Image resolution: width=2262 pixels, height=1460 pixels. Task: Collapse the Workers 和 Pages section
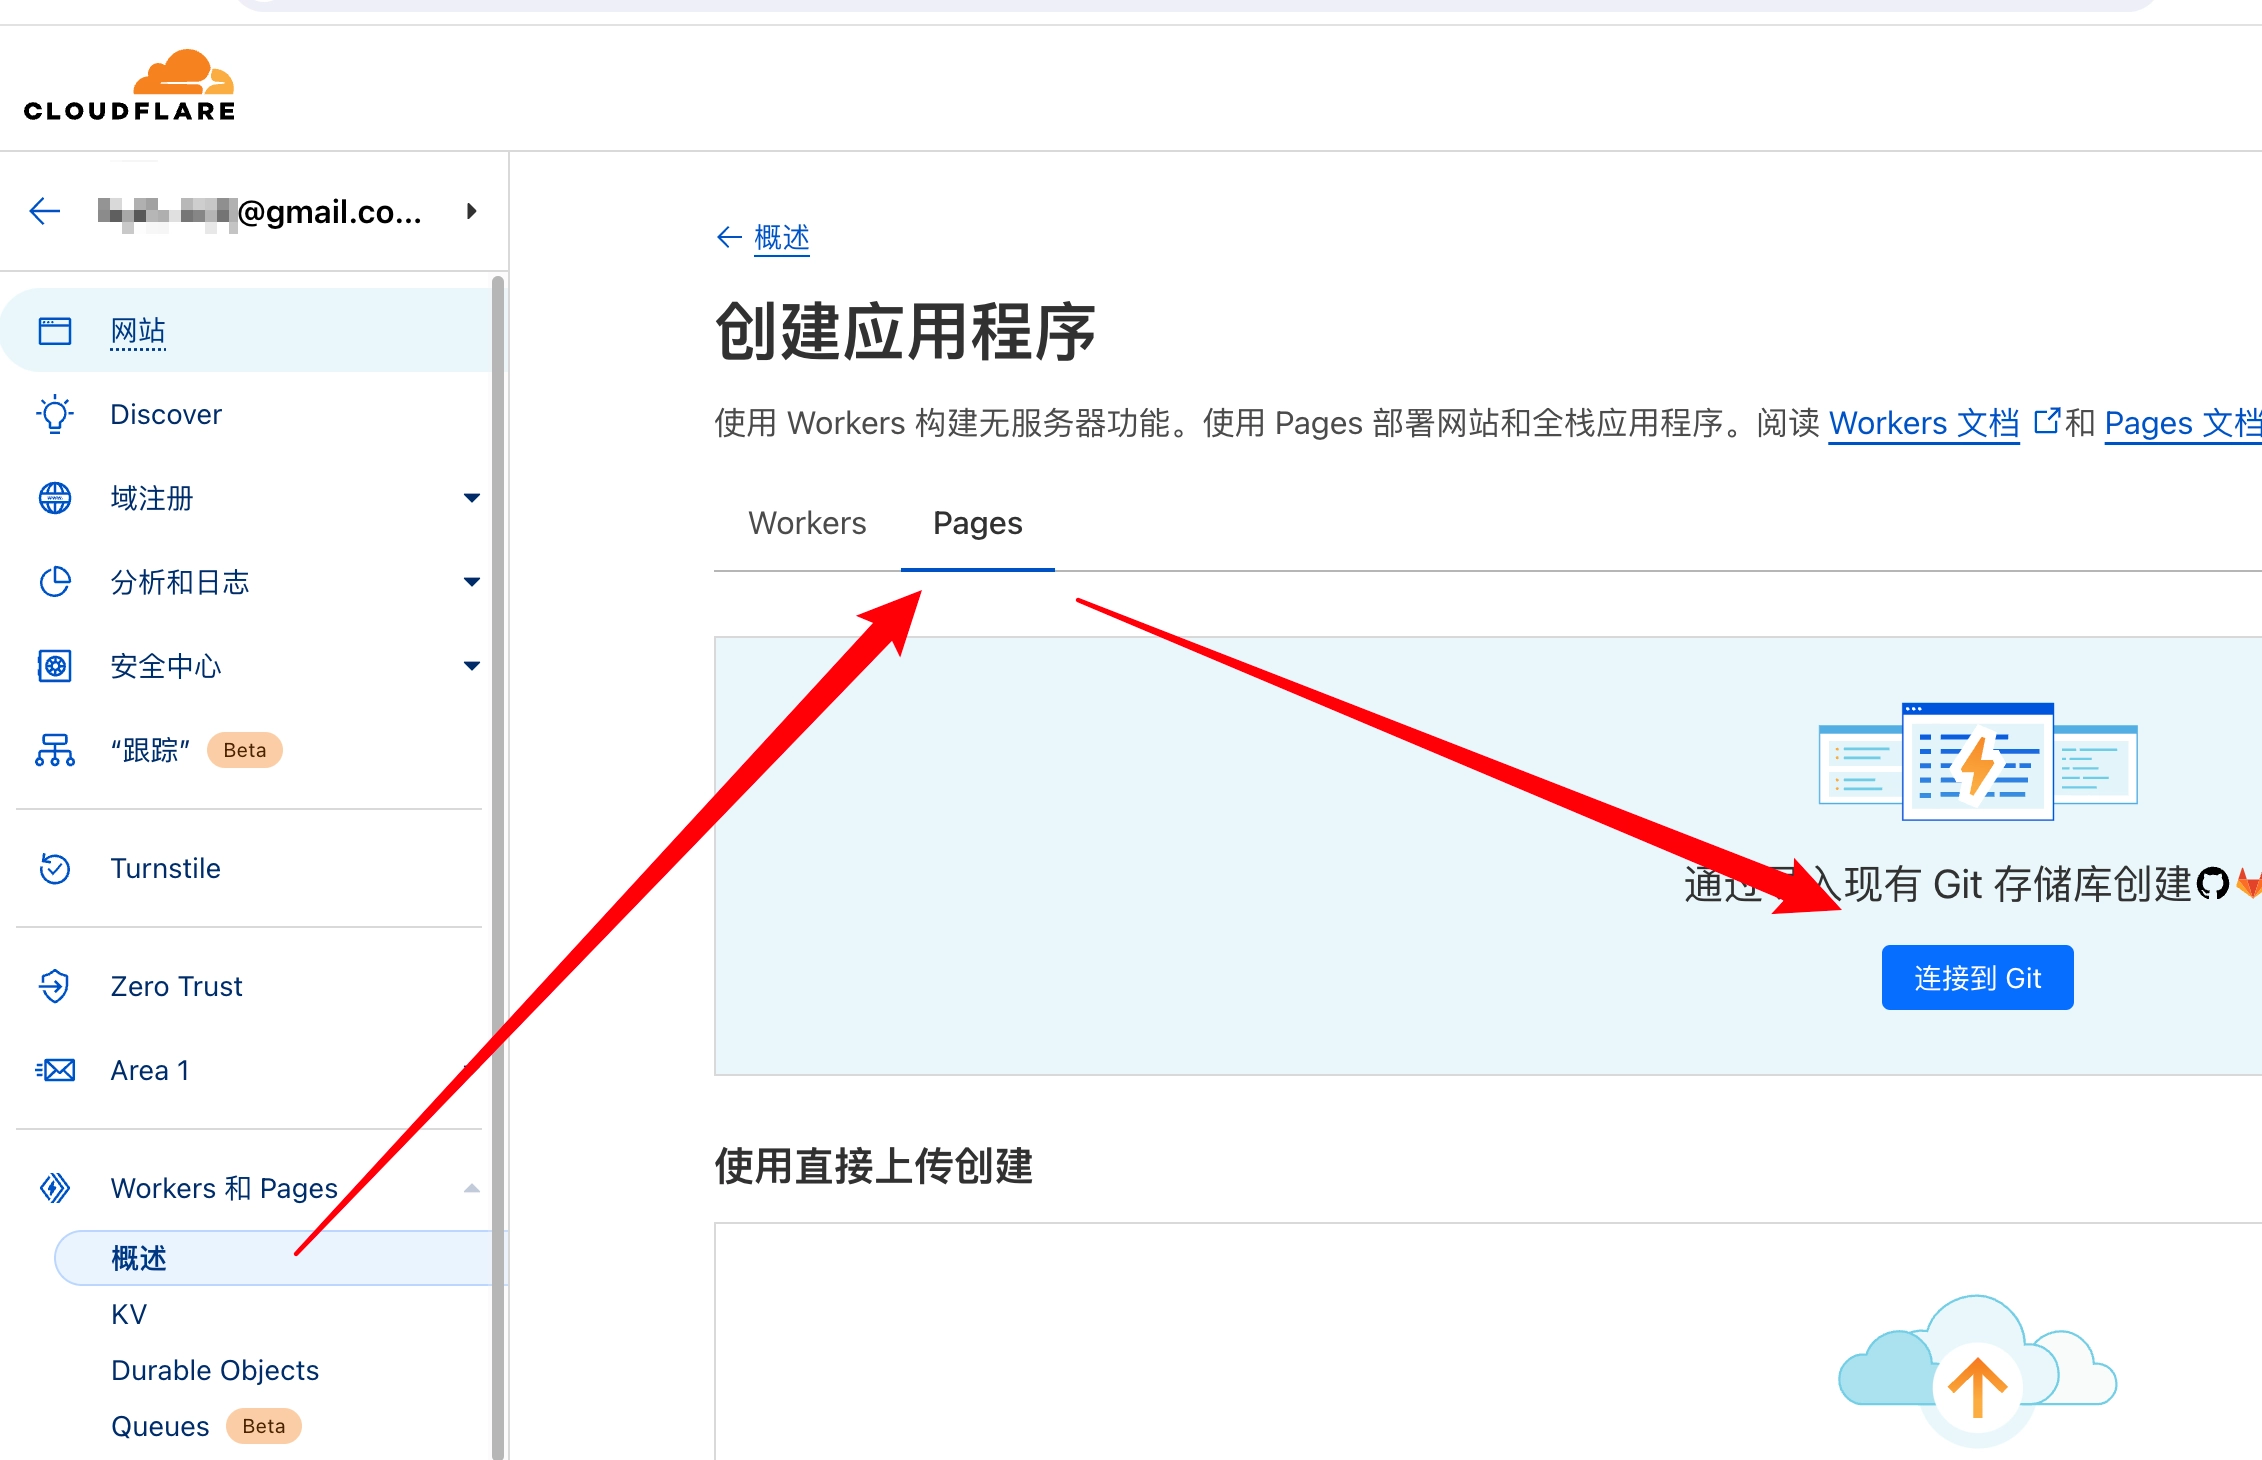coord(472,1188)
